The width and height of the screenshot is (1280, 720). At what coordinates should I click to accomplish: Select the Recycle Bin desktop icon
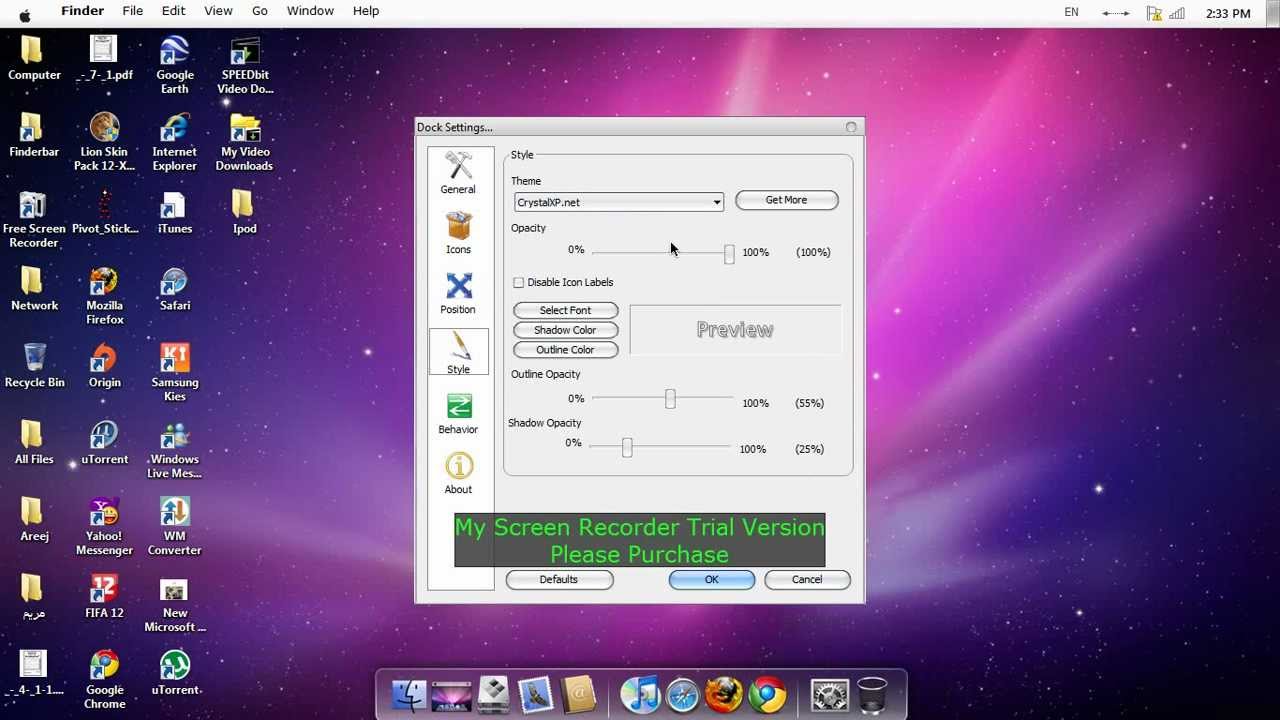pos(34,365)
